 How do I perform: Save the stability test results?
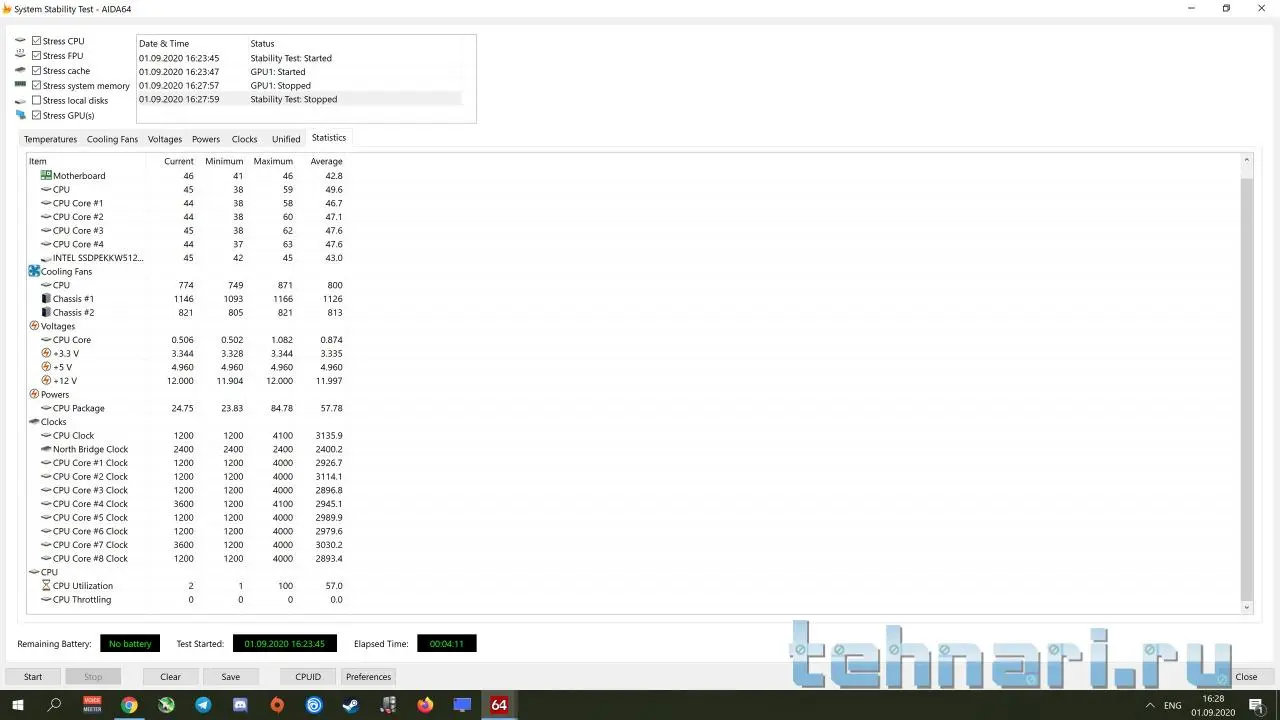coord(230,677)
